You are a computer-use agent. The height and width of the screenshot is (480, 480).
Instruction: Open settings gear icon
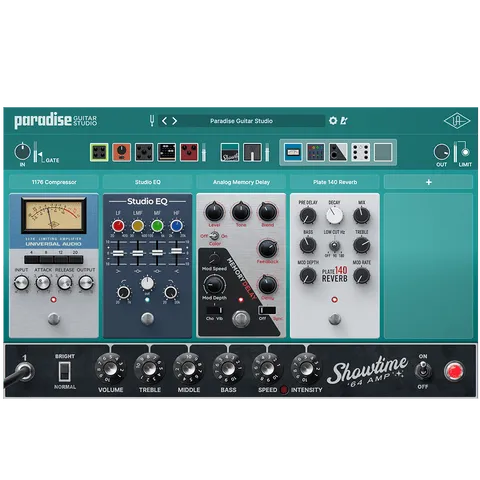point(333,120)
